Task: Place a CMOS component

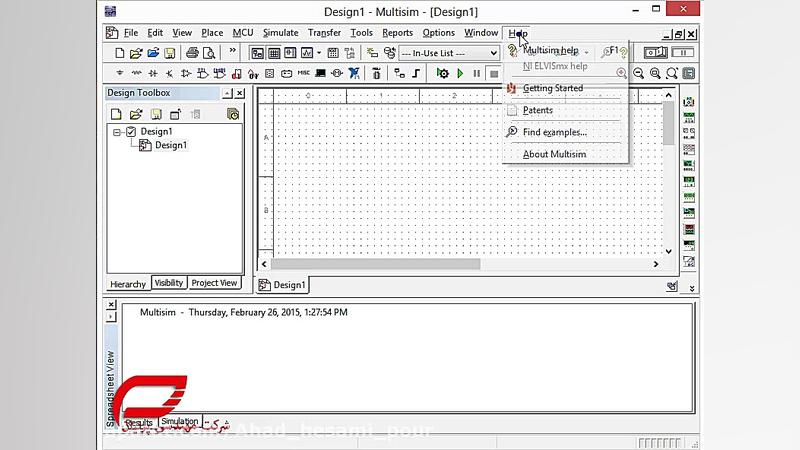Action: coord(219,73)
